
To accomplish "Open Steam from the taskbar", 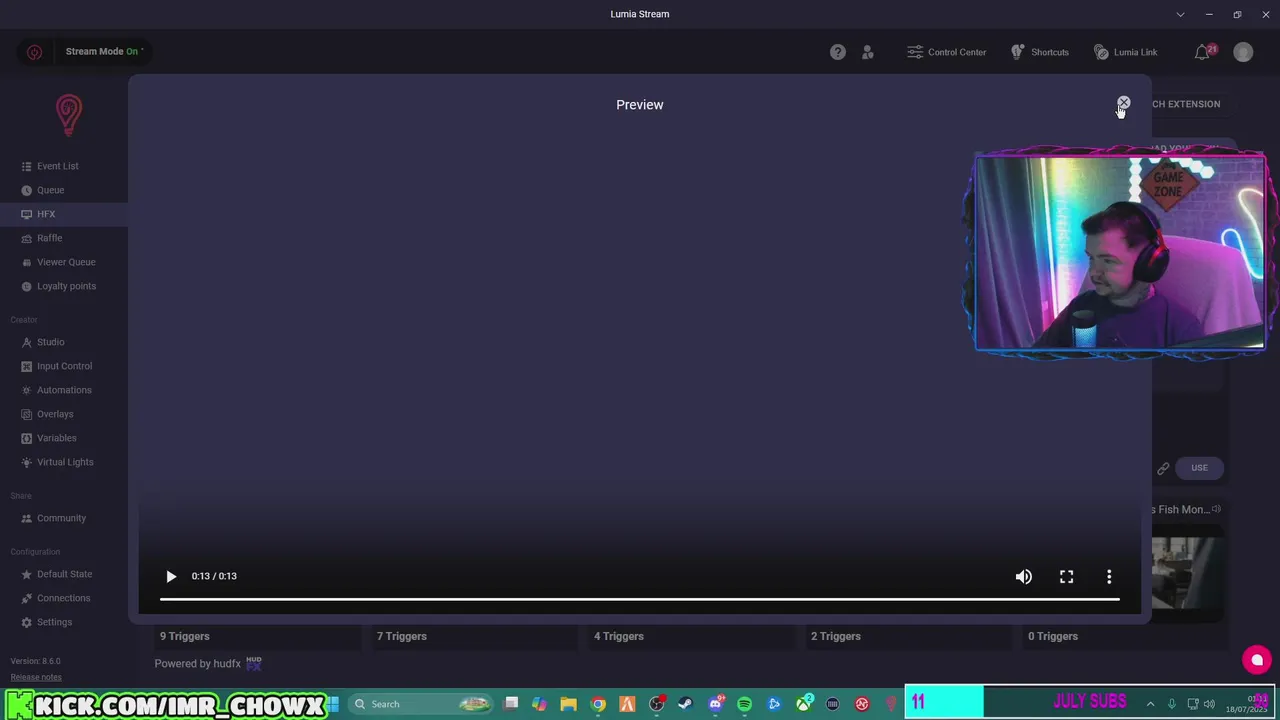I will point(685,704).
